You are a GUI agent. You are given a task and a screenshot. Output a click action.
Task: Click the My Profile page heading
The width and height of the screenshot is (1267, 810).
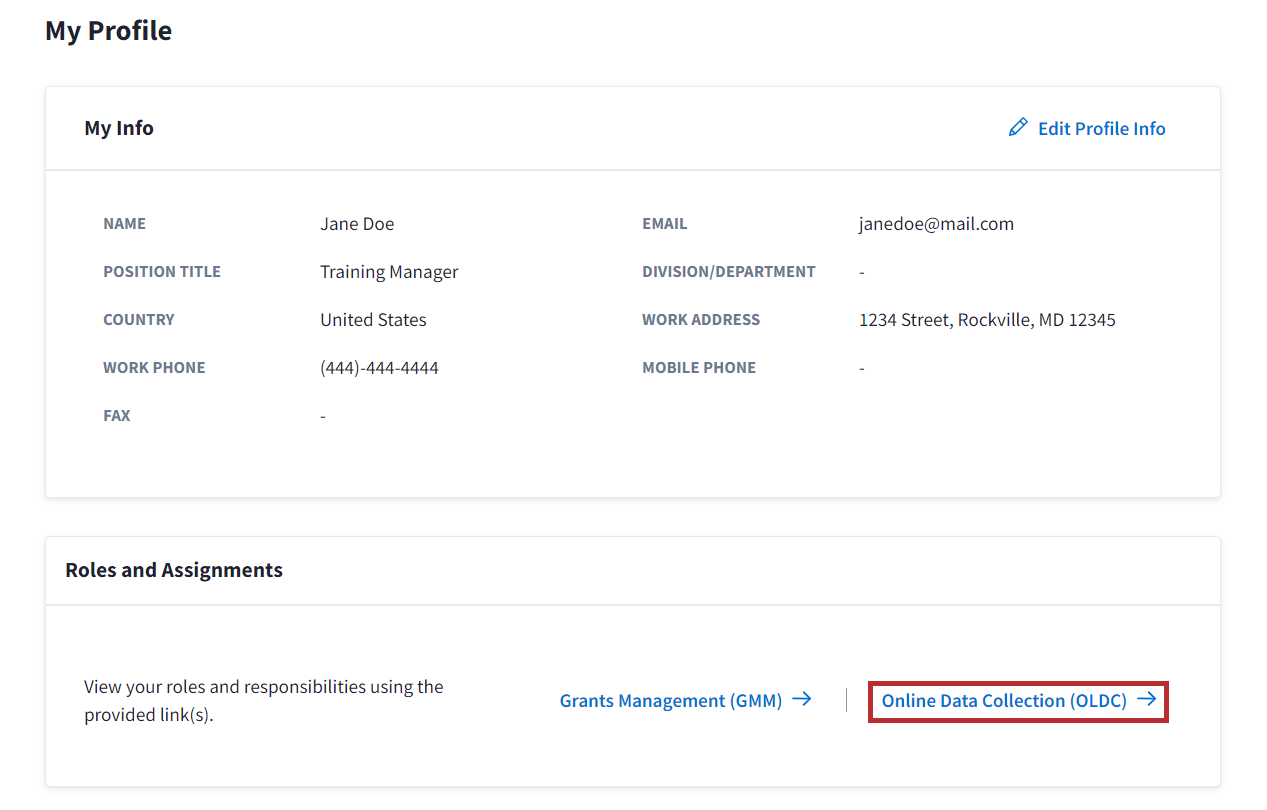pyautogui.click(x=108, y=31)
